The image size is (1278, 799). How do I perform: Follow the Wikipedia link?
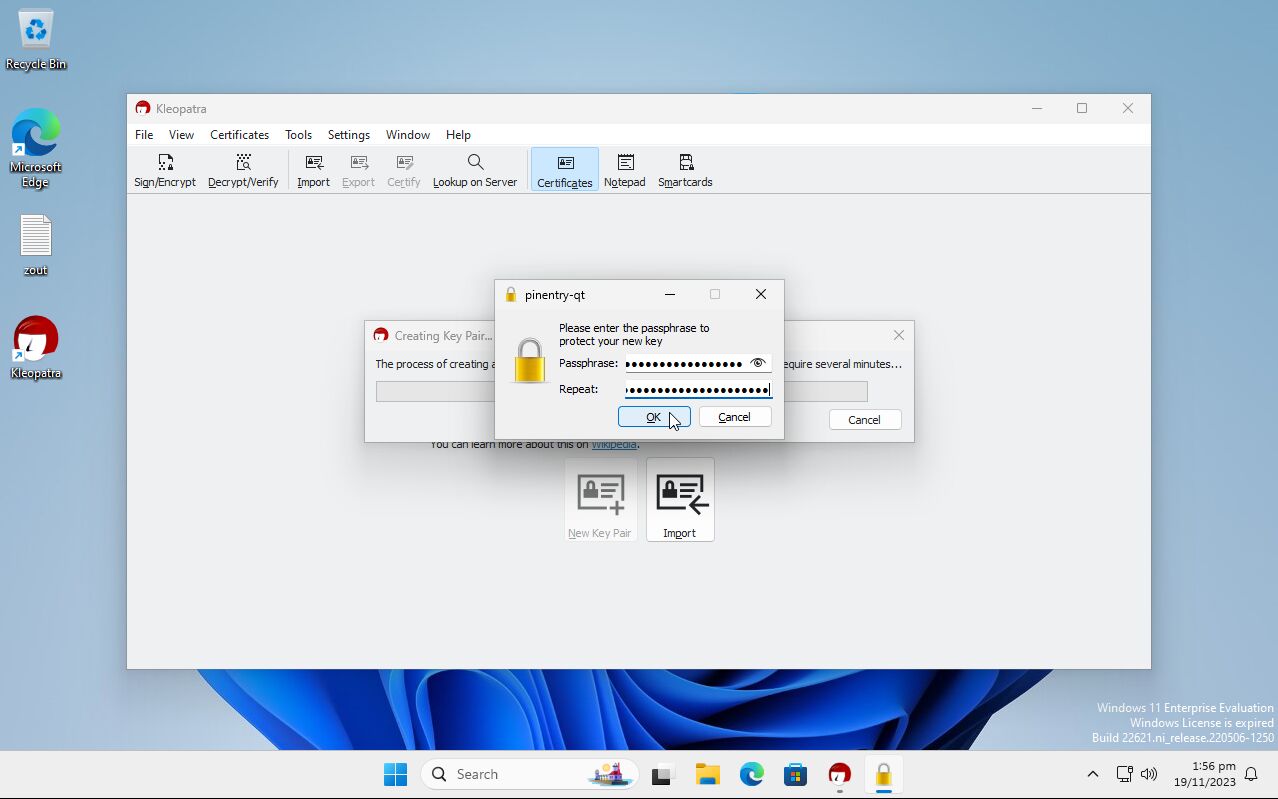coord(614,445)
